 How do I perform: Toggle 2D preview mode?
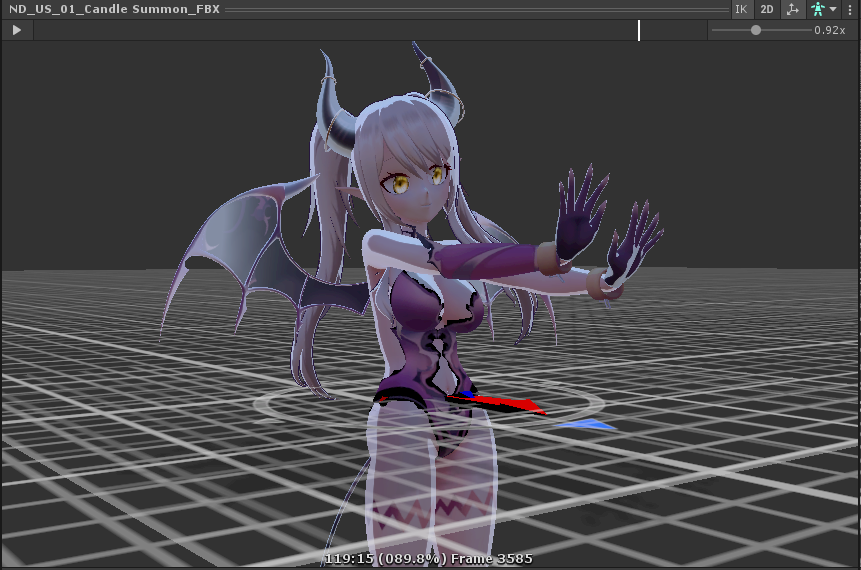click(767, 9)
